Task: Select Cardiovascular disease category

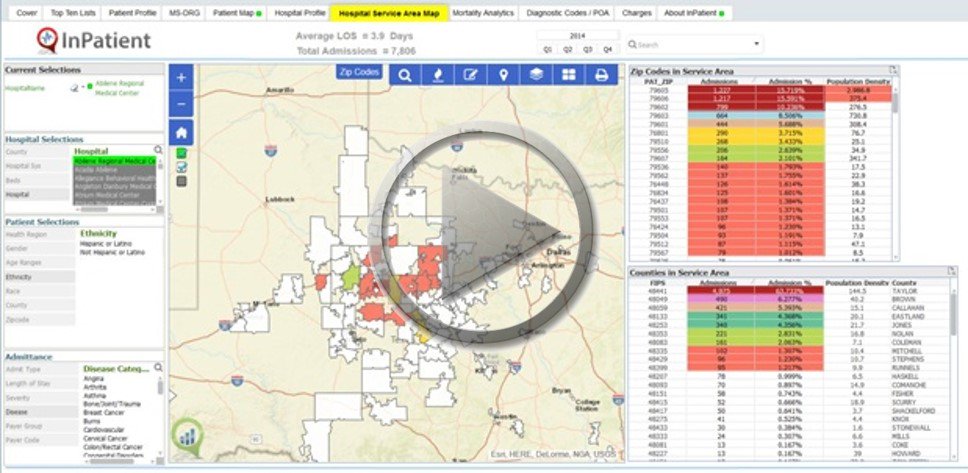Action: pos(102,430)
